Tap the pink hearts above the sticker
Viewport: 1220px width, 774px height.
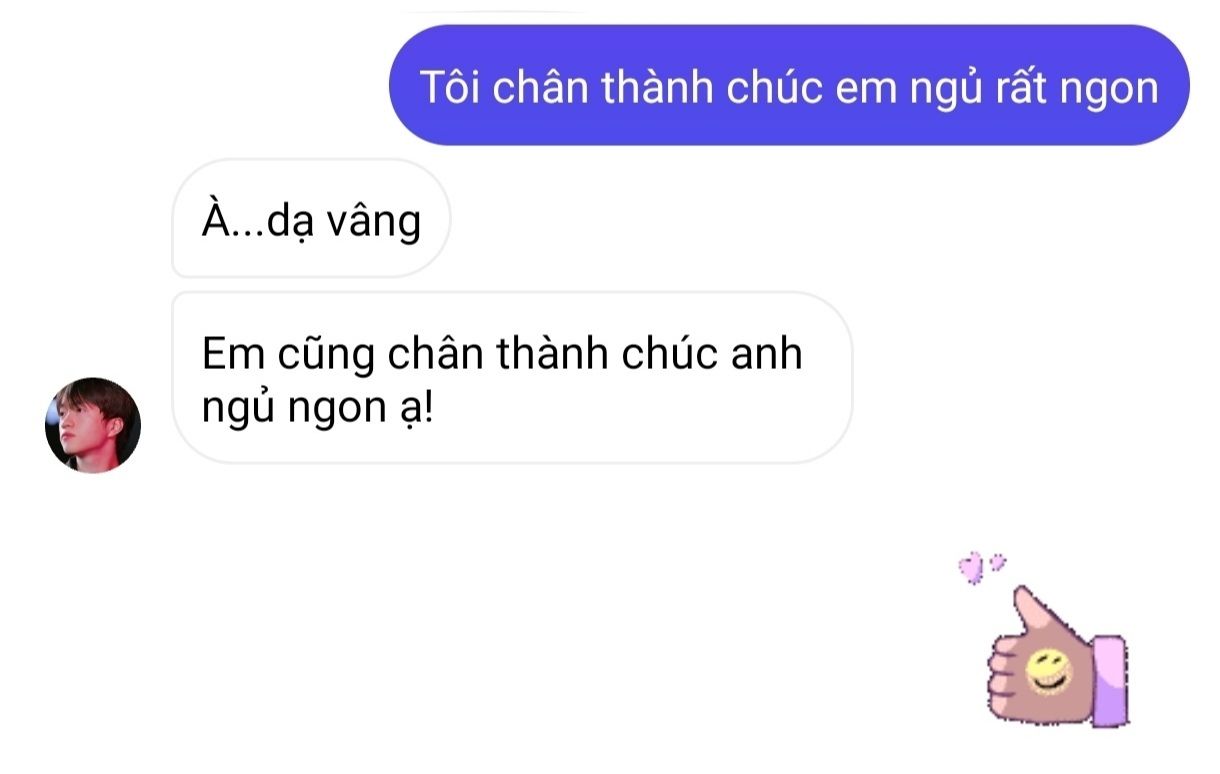(x=981, y=566)
